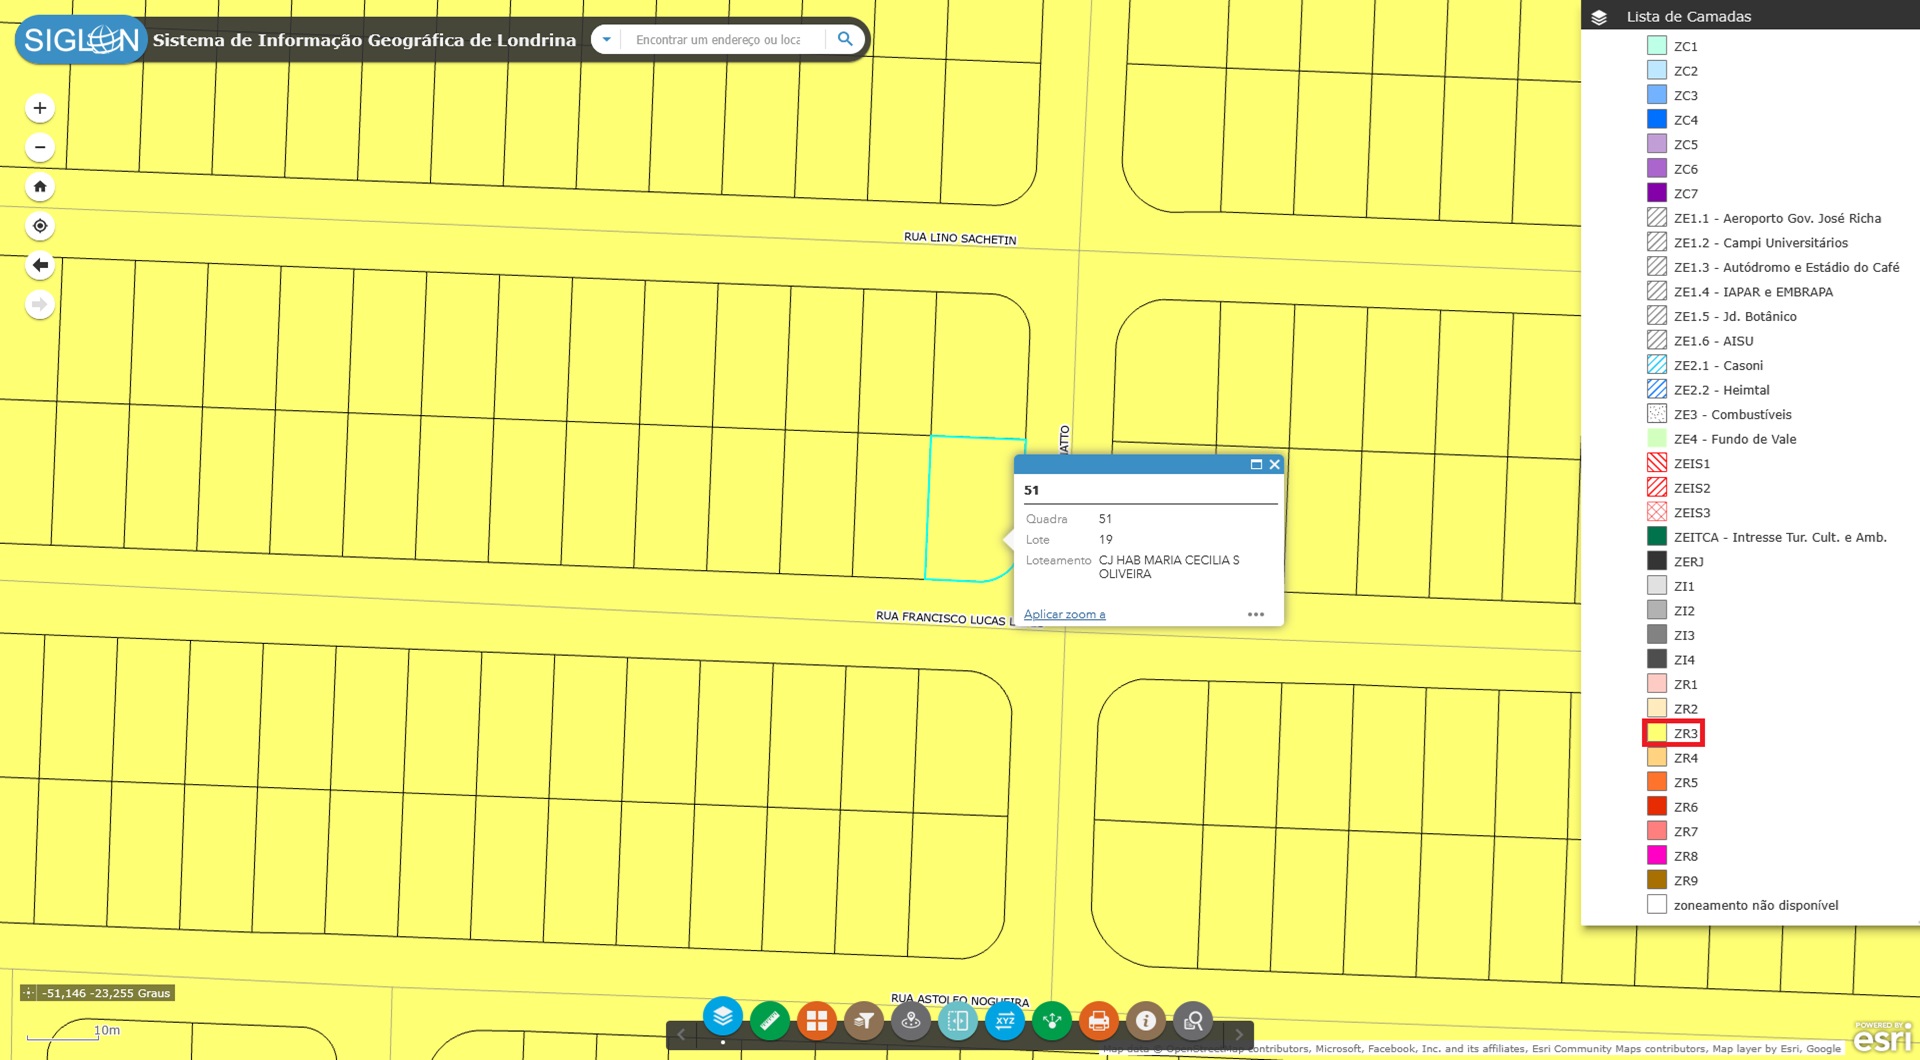Image resolution: width=1920 pixels, height=1060 pixels.
Task: Open the layer filter funnel widget
Action: 864,1021
